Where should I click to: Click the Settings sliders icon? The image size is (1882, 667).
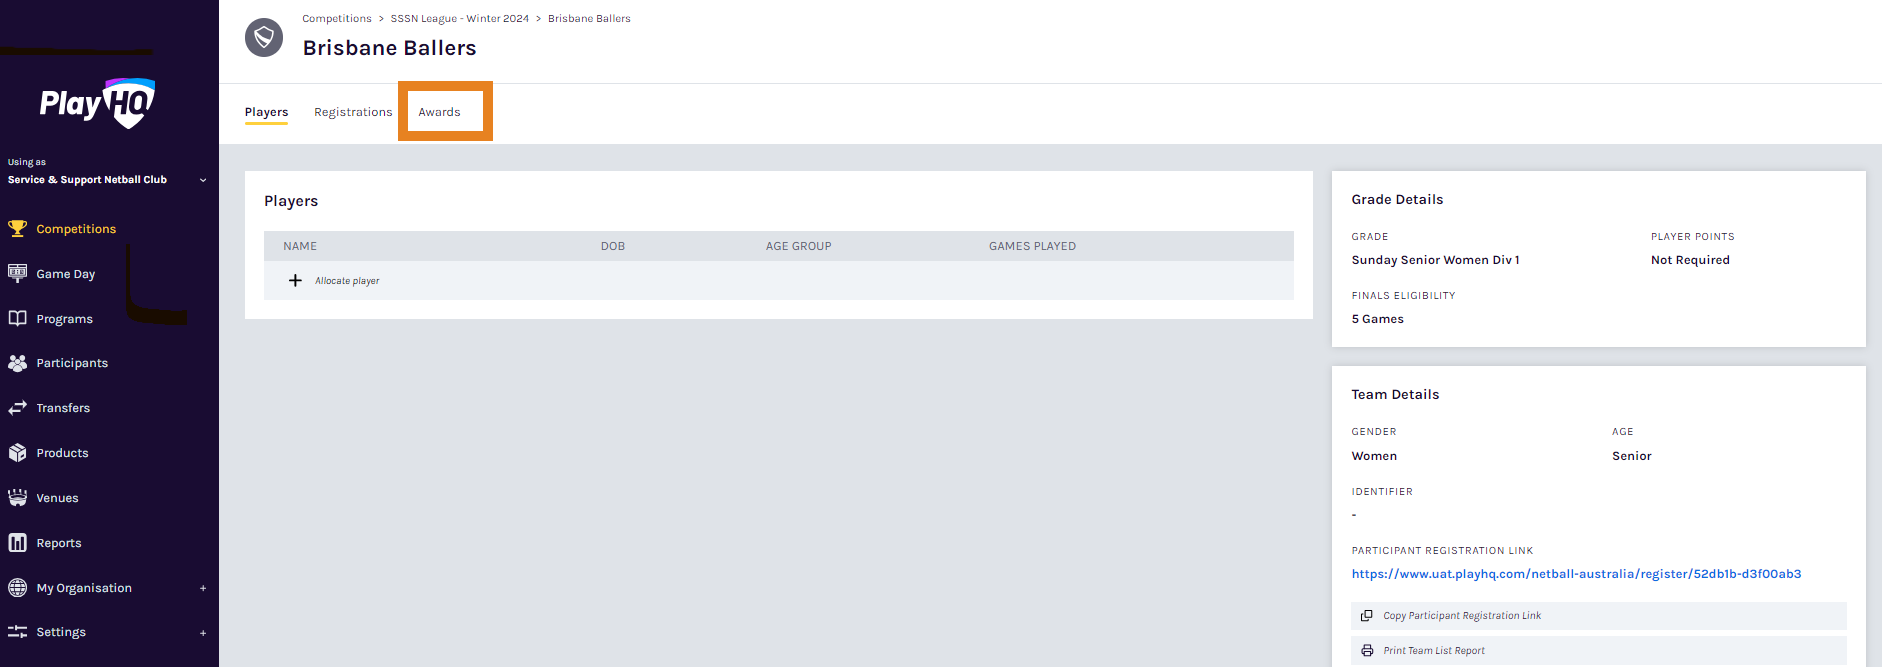pos(17,632)
